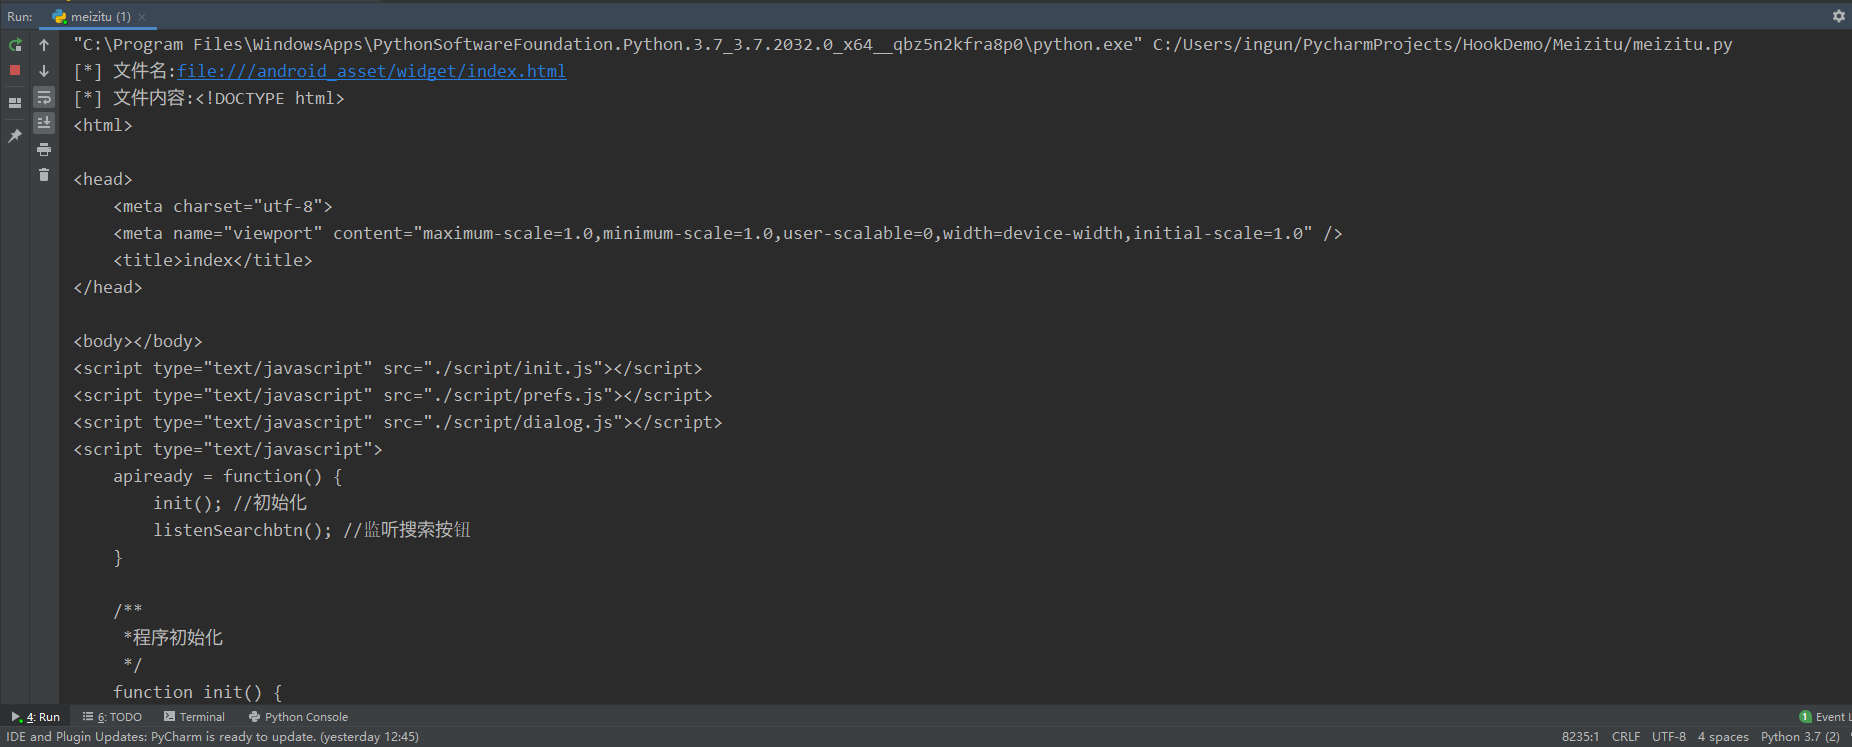Image resolution: width=1852 pixels, height=747 pixels.
Task: Toggle scroll to end of output
Action: click(x=44, y=123)
